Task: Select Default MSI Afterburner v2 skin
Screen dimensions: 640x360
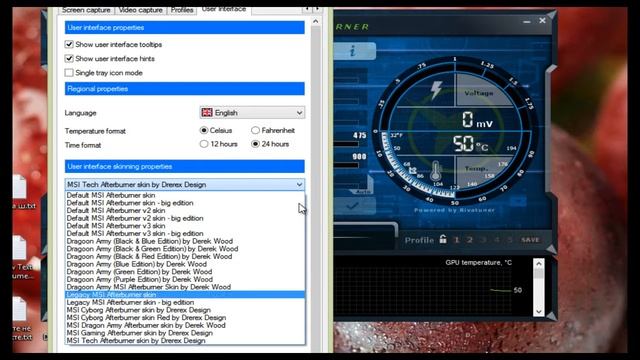Action: click(x=185, y=211)
